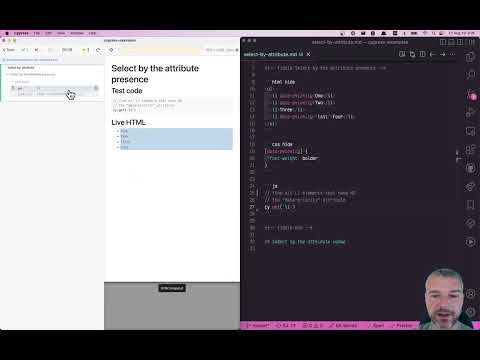Open Run and Debug view
Viewport: 480px width, 360px height.
point(470,113)
